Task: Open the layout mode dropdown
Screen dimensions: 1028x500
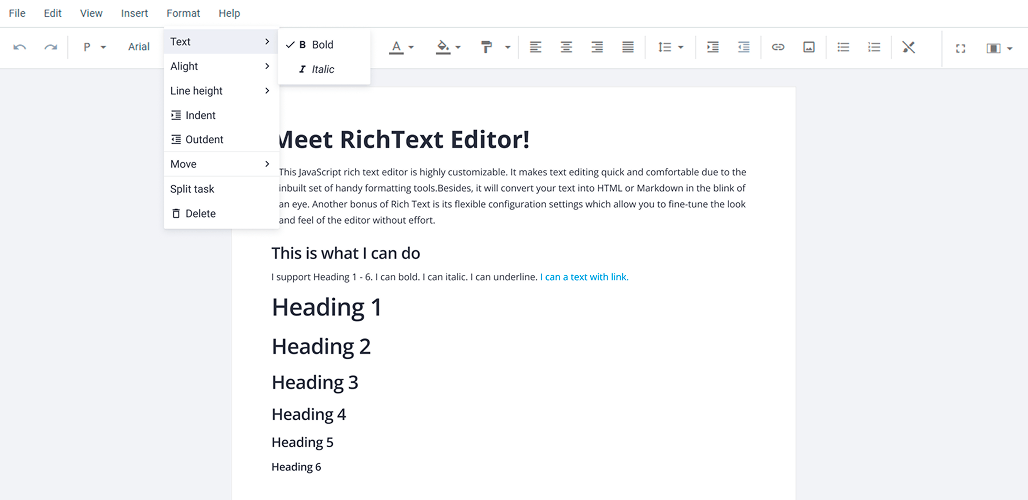Action: click(x=999, y=48)
